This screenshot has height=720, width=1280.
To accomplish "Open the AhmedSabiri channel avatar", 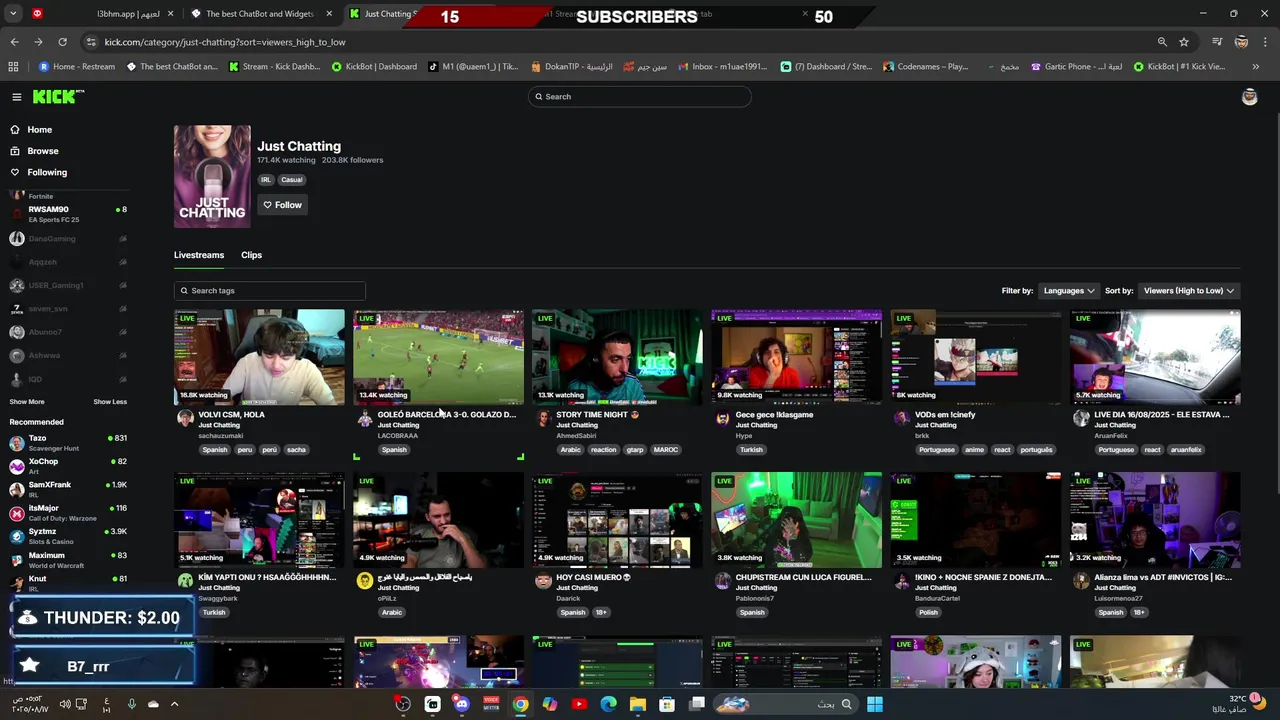I will [543, 419].
